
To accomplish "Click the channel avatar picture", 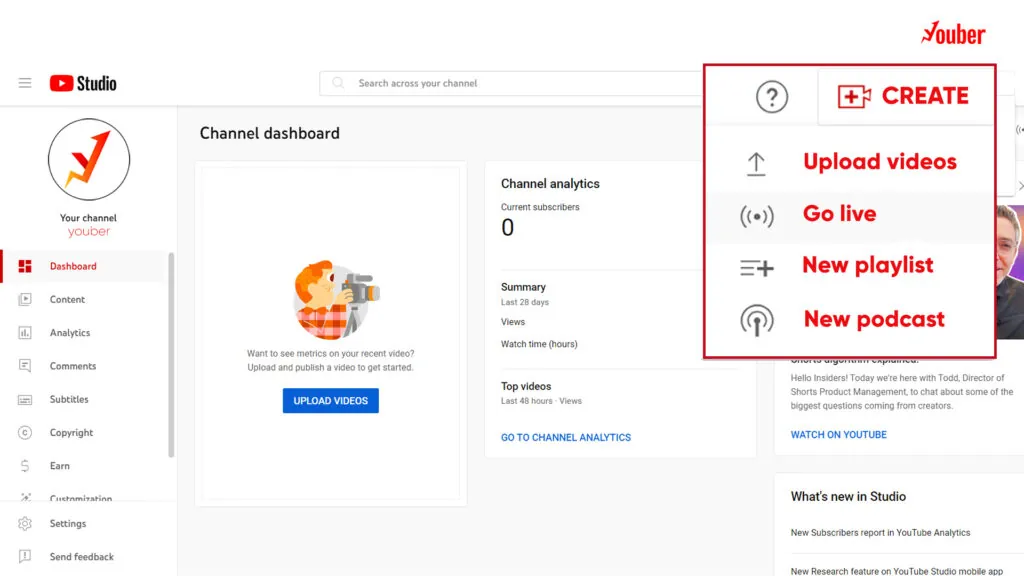I will [x=89, y=159].
